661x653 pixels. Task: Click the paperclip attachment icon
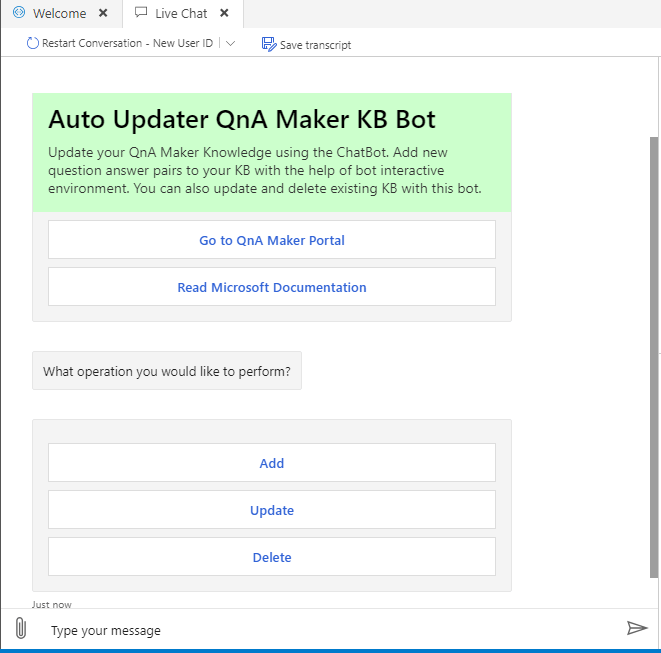pos(21,628)
